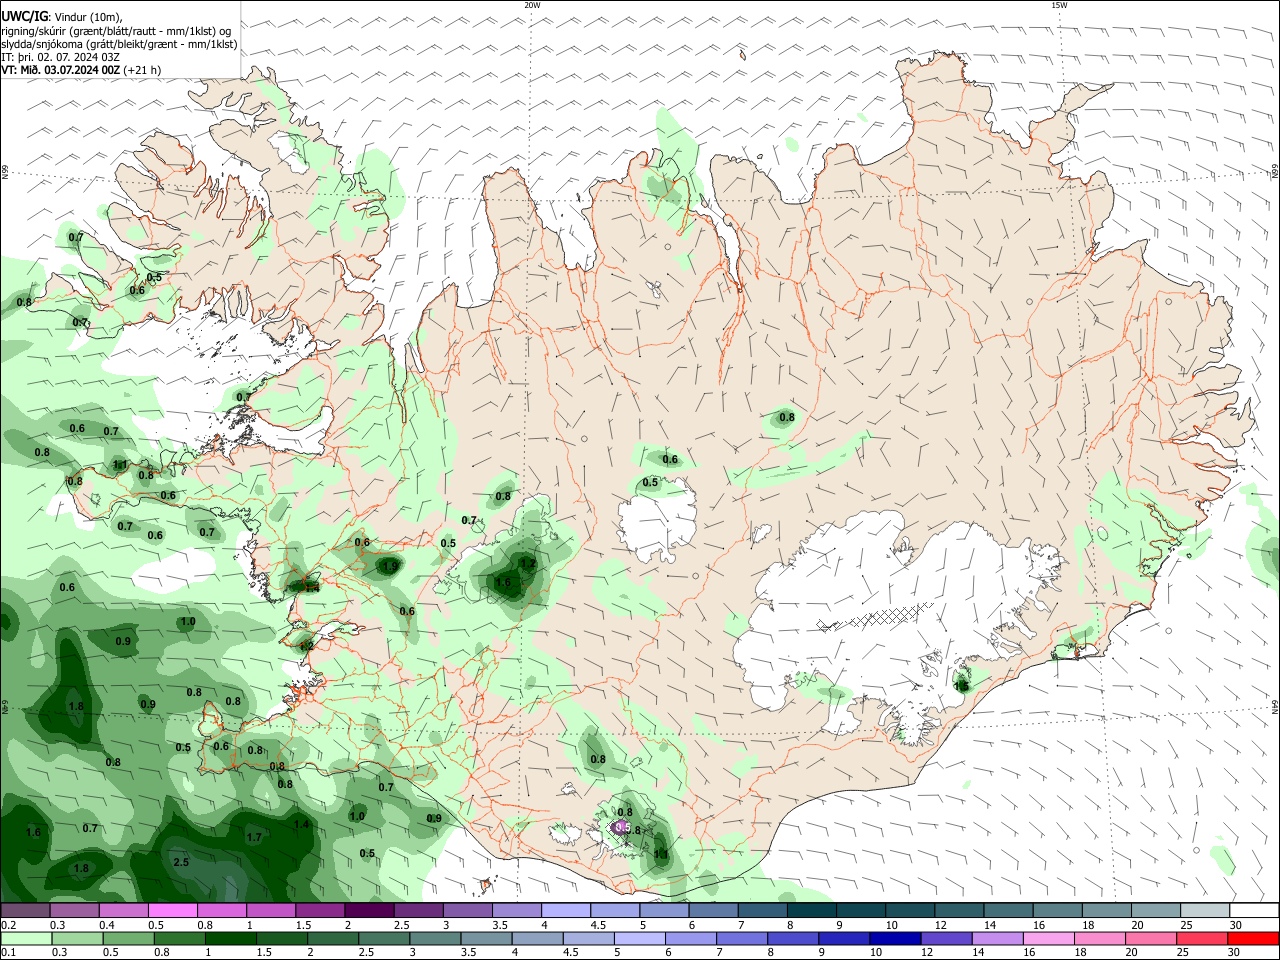Select the pale periwinkle 4 swatch in upper legend

(566, 910)
